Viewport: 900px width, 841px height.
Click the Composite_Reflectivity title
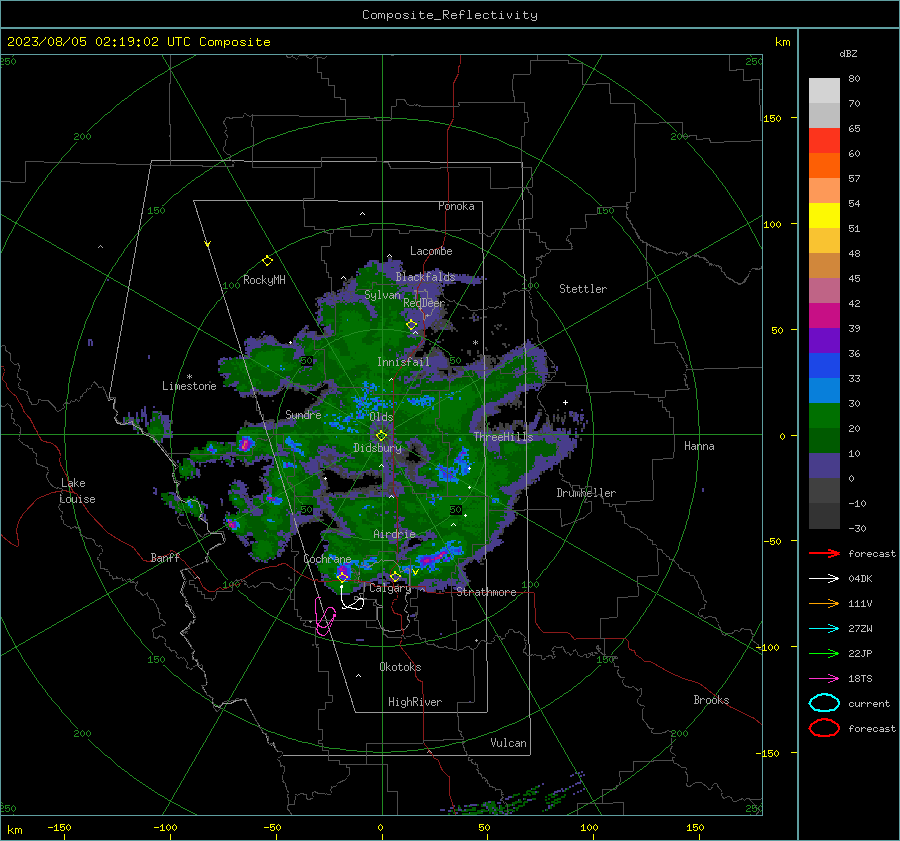point(449,15)
